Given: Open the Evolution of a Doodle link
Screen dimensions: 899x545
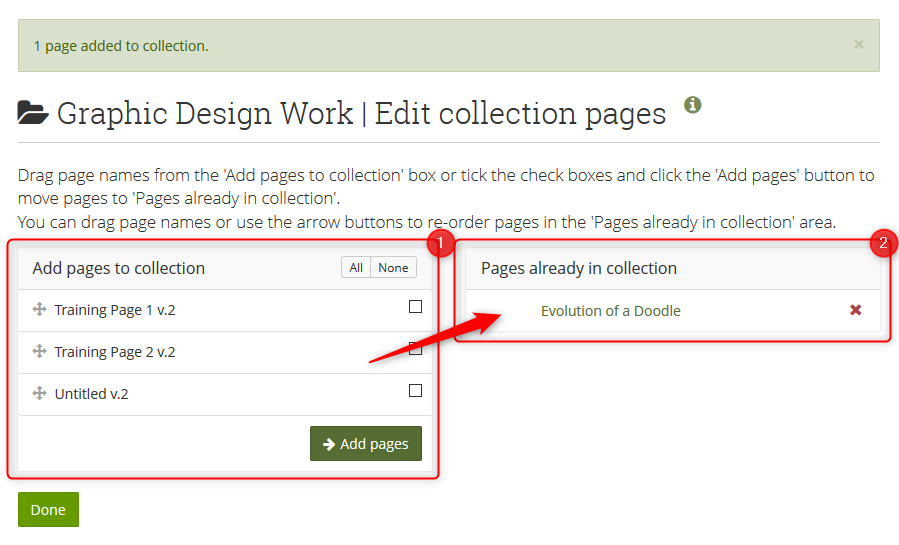Looking at the screenshot, I should (x=610, y=311).
